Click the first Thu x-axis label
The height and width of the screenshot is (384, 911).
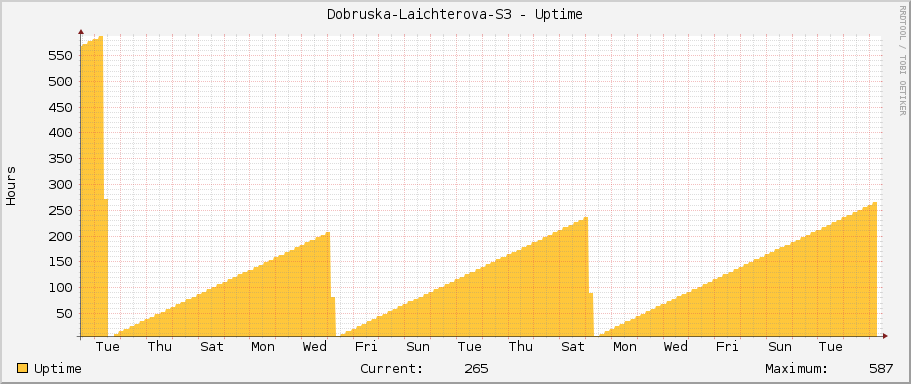click(160, 347)
